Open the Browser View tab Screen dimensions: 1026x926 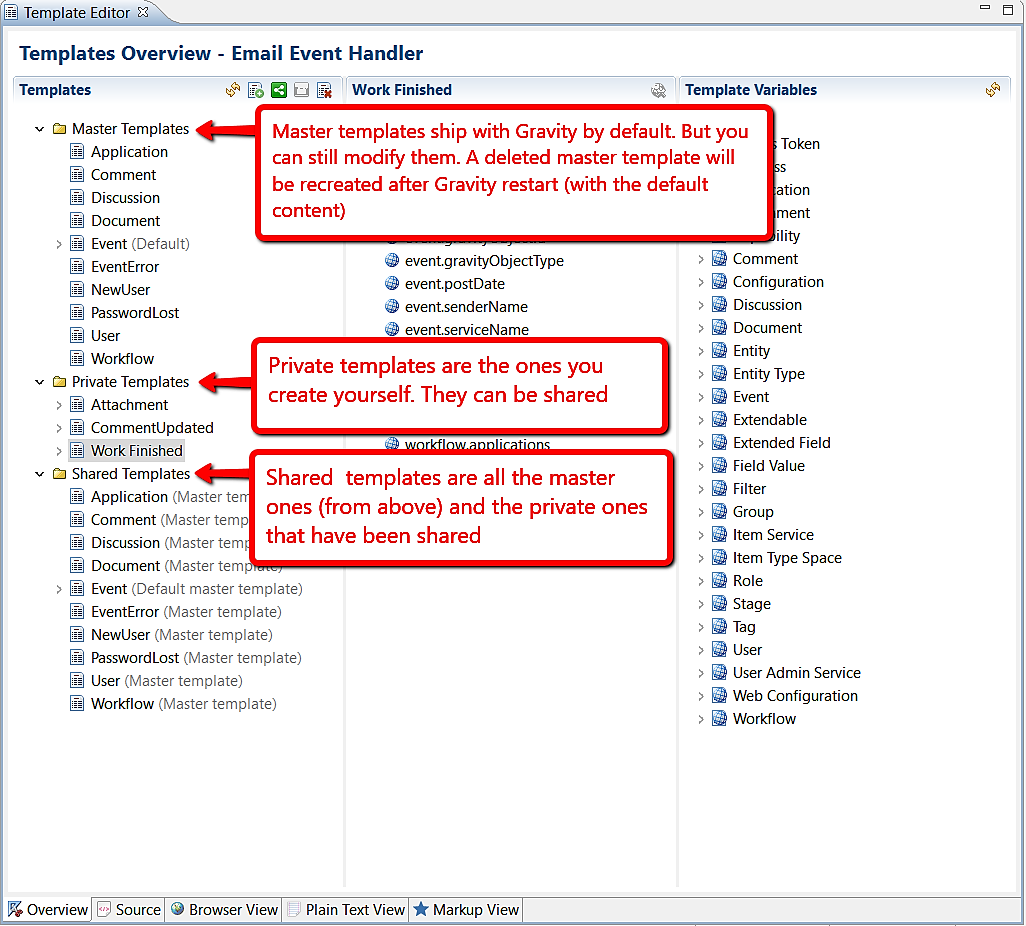(223, 909)
